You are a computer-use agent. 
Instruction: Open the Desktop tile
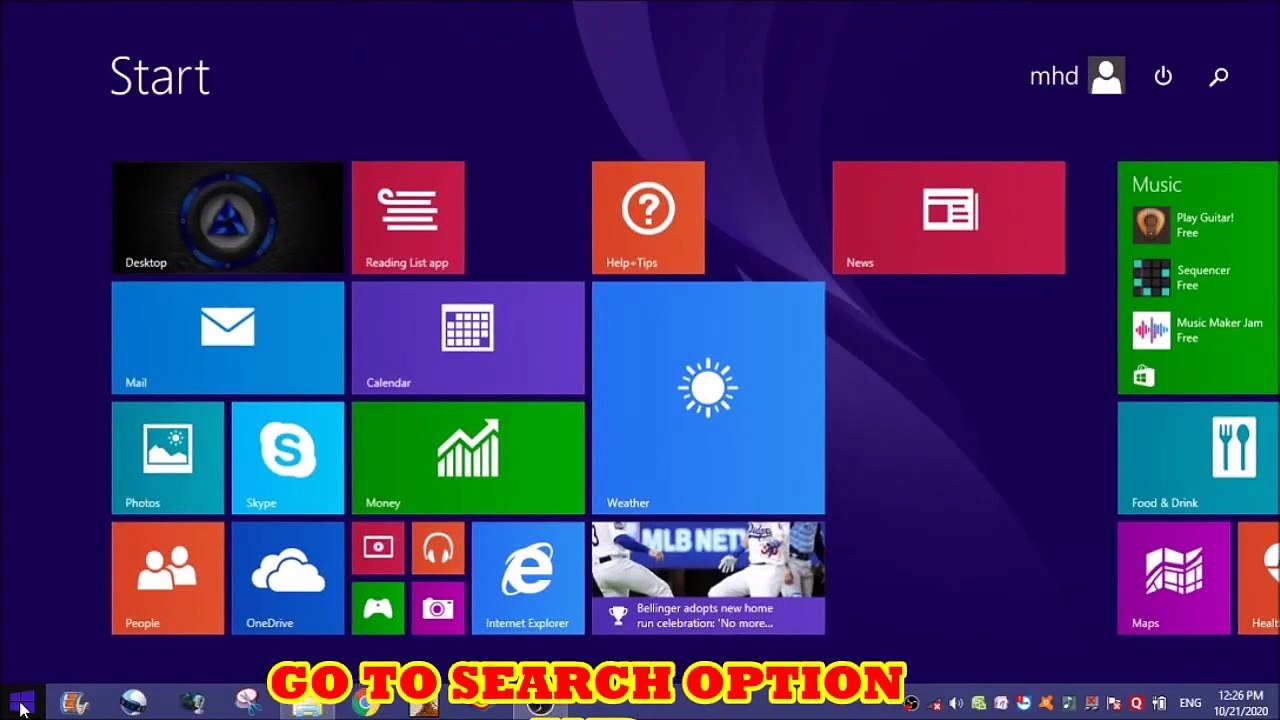[228, 217]
